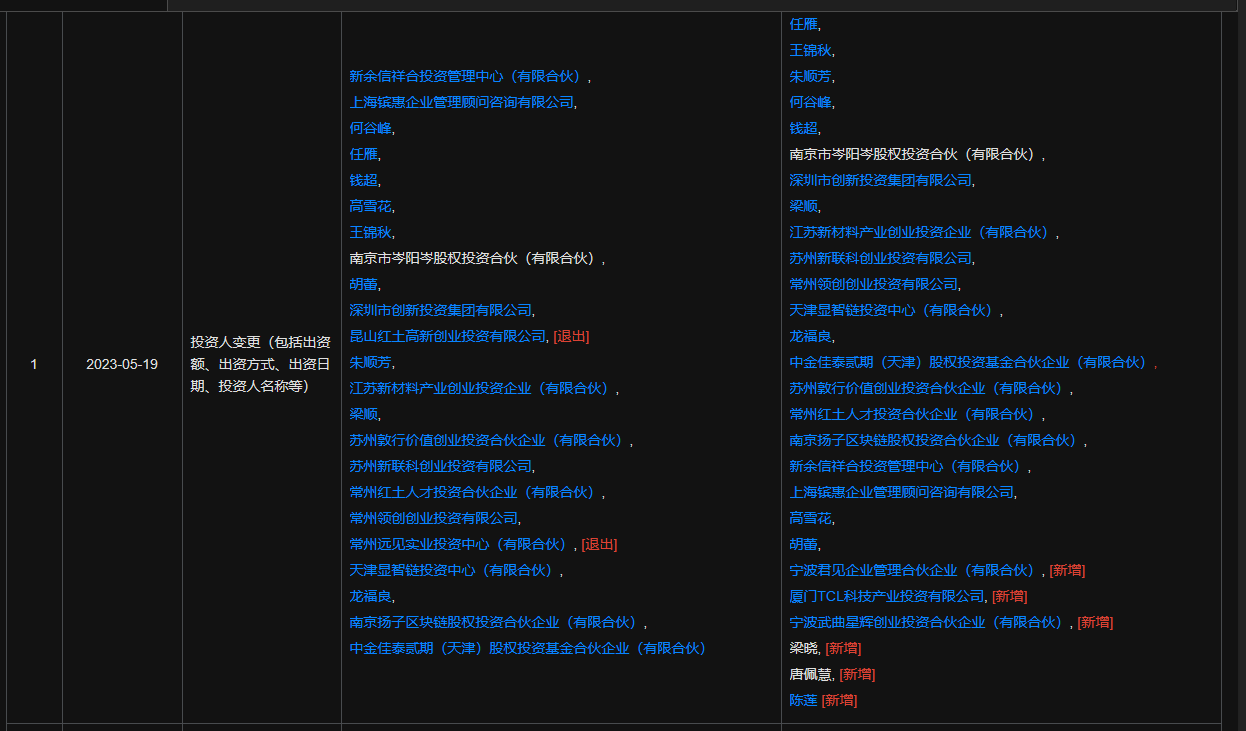
Task: Open 宁波君见企业管理合伙企业（有限合伙） link
Action: [x=914, y=570]
